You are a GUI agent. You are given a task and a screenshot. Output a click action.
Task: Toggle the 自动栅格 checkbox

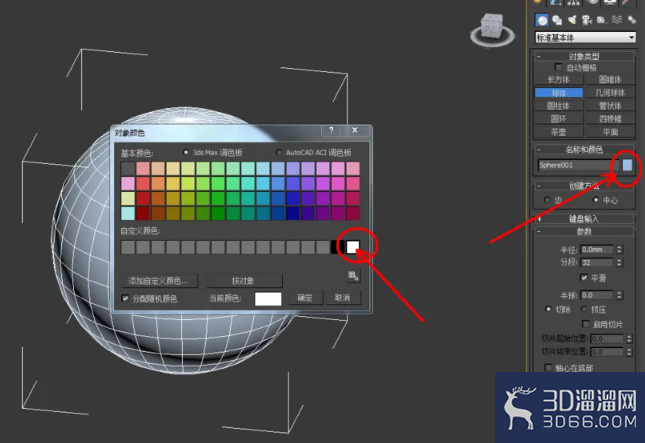point(558,67)
